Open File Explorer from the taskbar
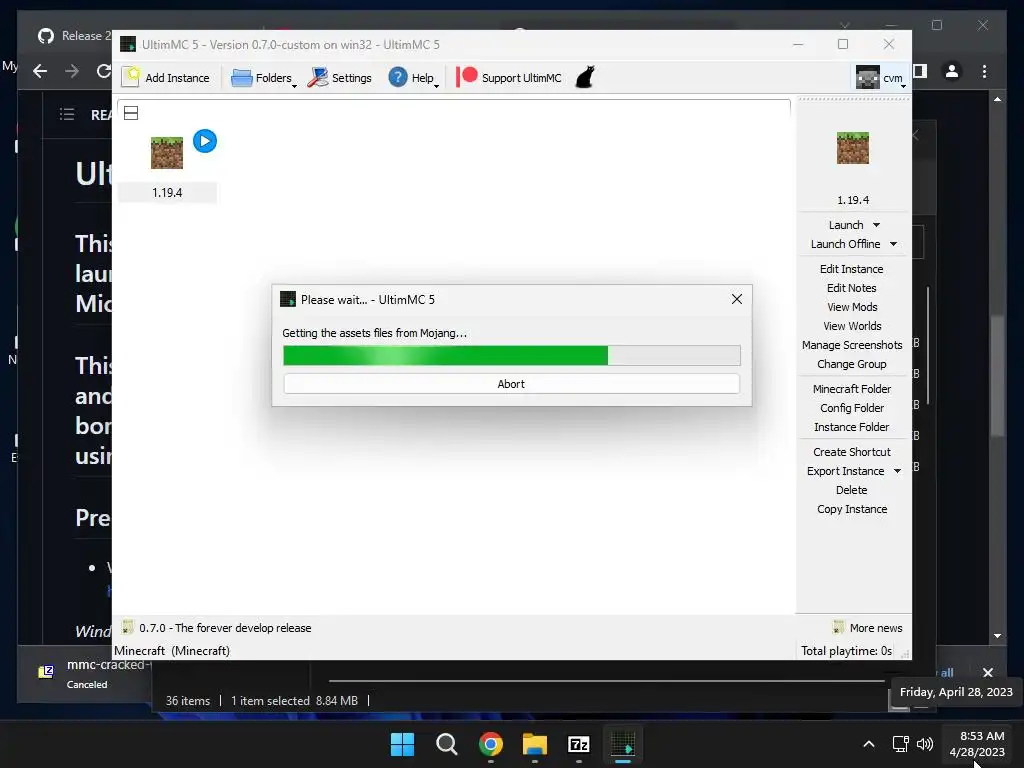This screenshot has height=768, width=1024. tap(535, 744)
